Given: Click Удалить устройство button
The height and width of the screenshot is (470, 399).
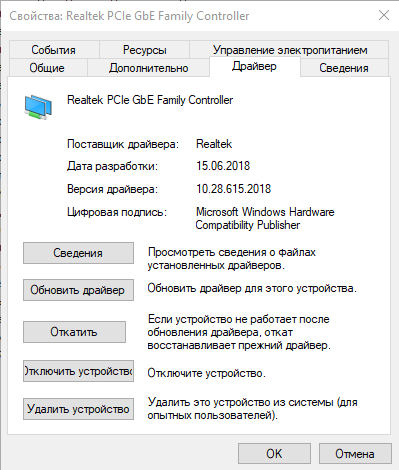Looking at the screenshot, I should pyautogui.click(x=78, y=409).
